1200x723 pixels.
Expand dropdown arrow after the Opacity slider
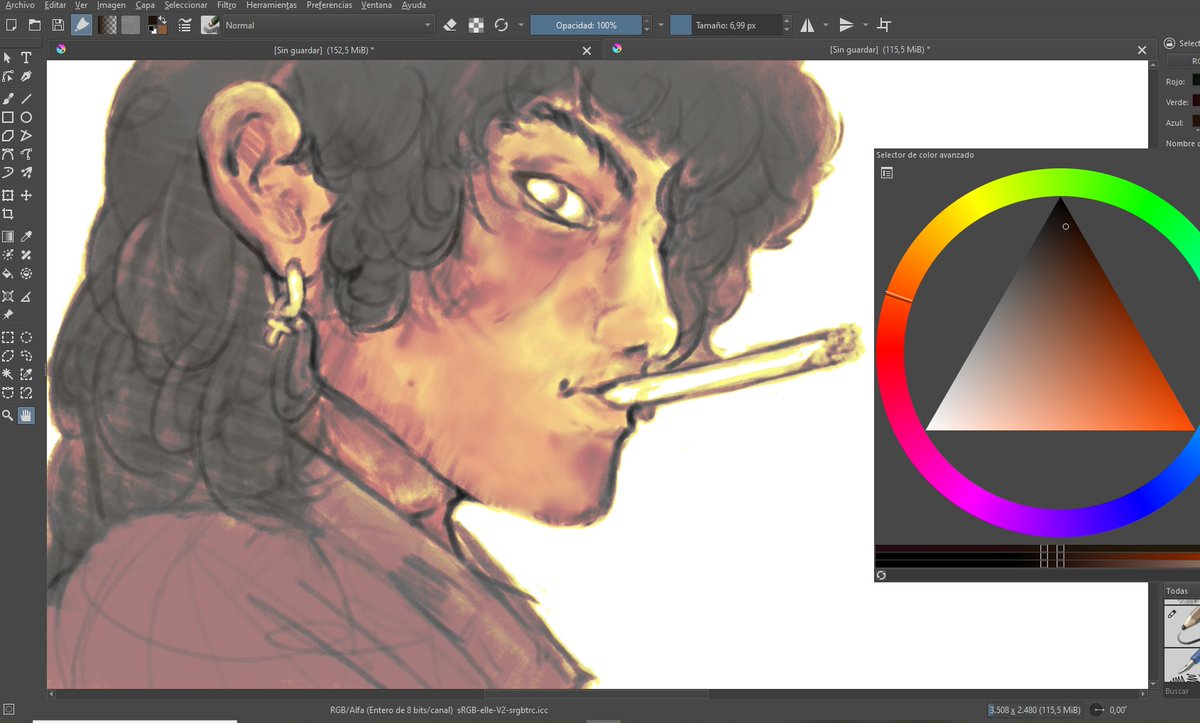660,24
